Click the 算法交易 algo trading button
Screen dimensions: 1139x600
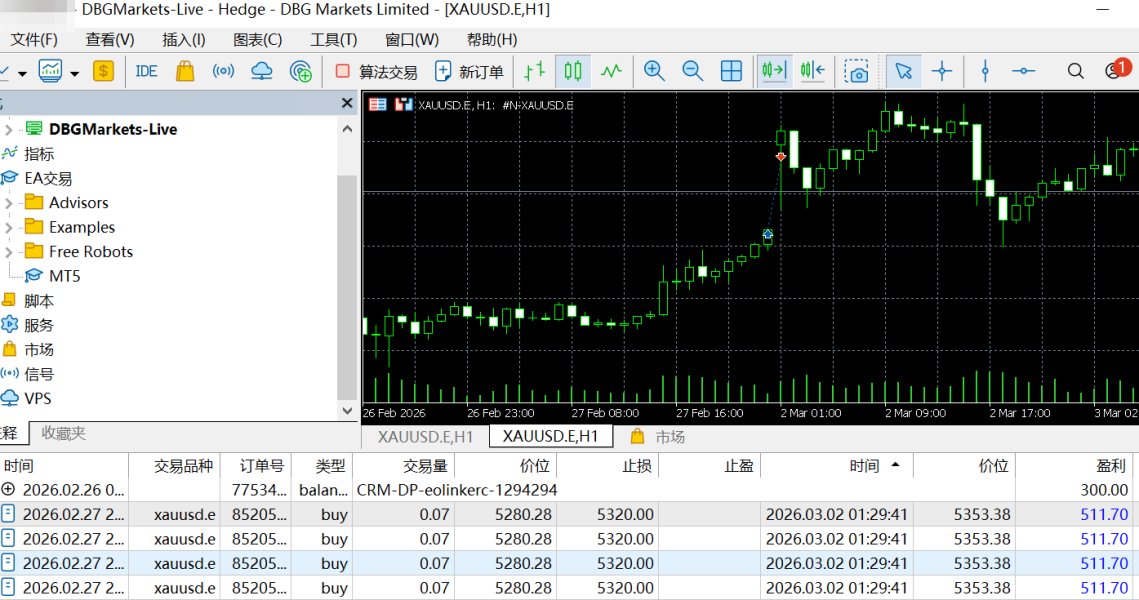tap(376, 71)
